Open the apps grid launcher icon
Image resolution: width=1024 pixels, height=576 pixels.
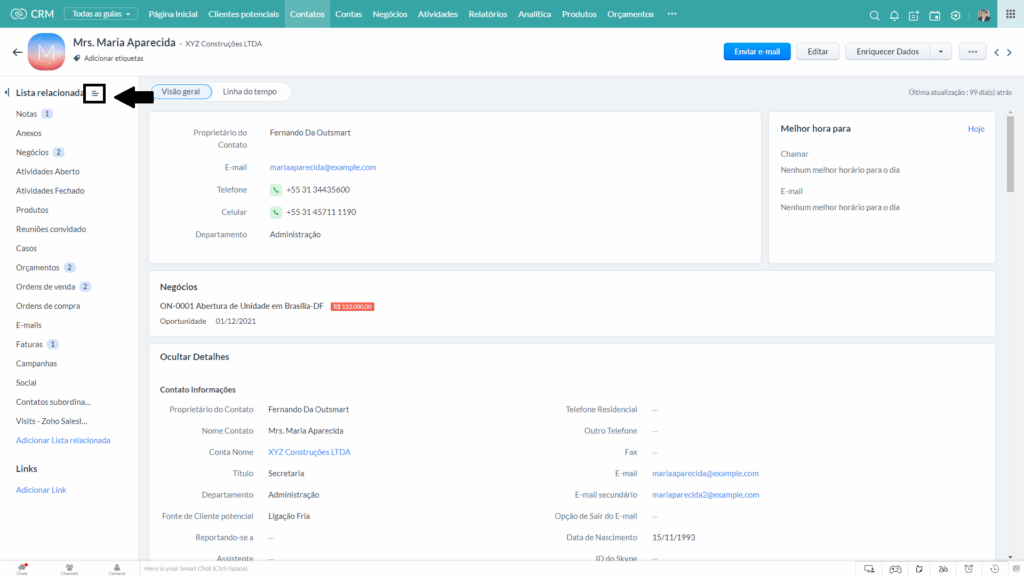click(x=1010, y=14)
